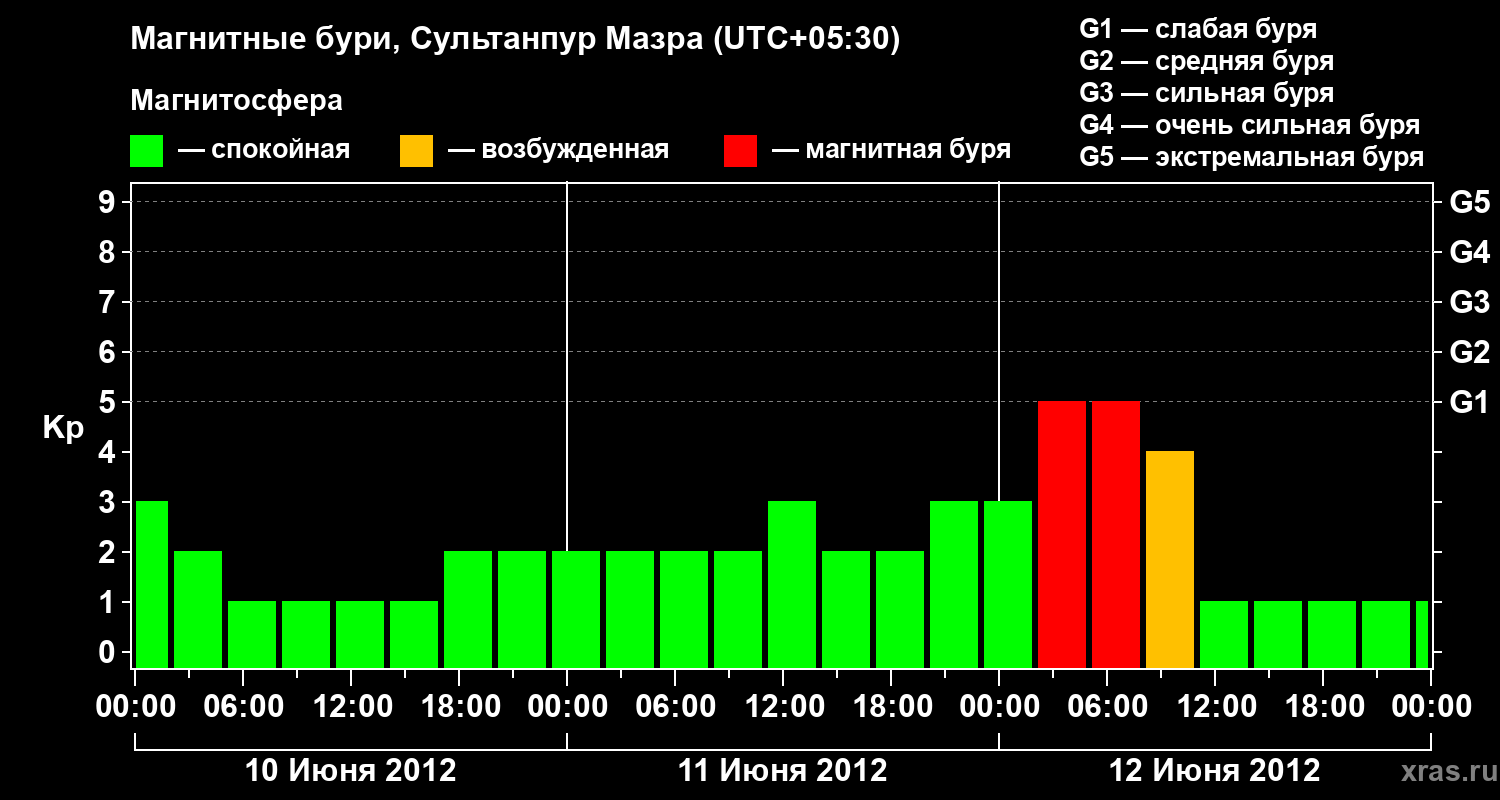This screenshot has height=800, width=1500.
Task: Click the red bar just left of 06:00, 12 June
Action: point(1062,535)
